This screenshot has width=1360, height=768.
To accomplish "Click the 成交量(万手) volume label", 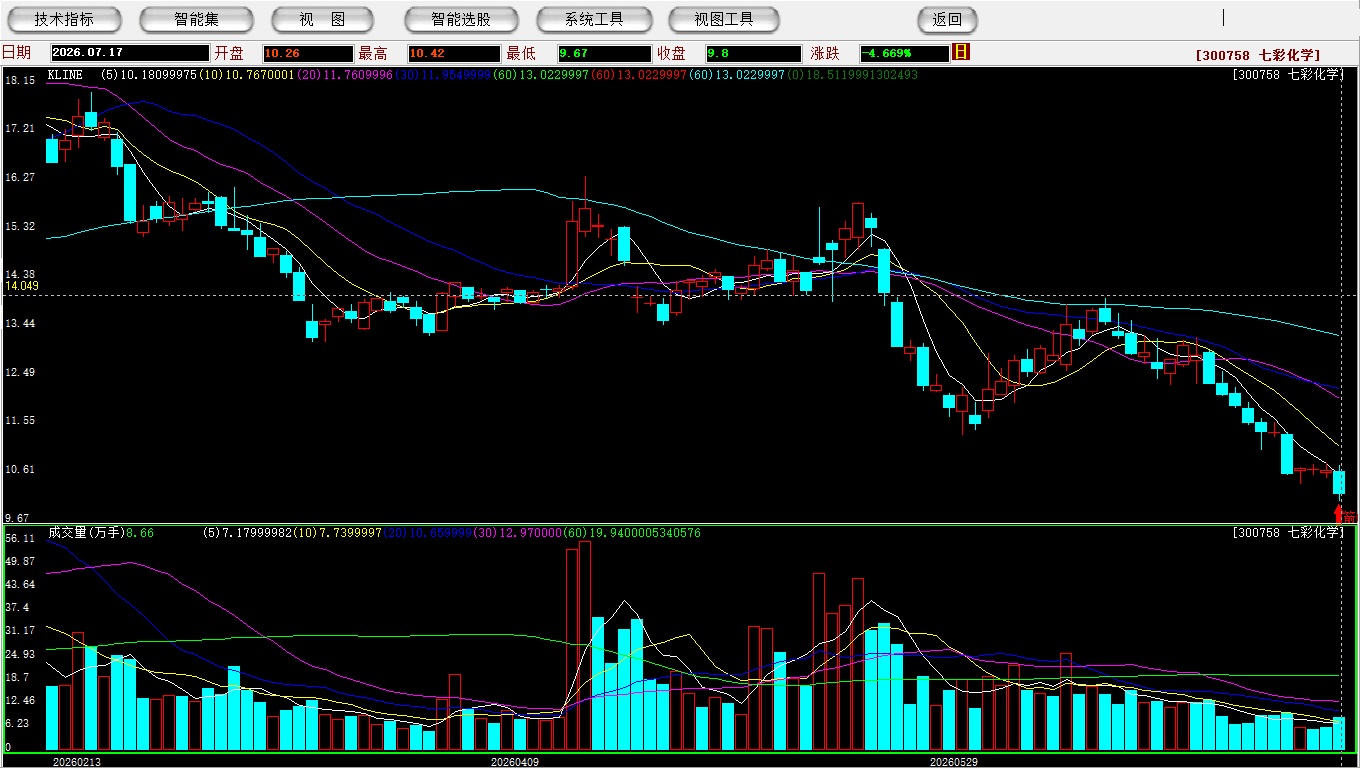I will pos(86,533).
